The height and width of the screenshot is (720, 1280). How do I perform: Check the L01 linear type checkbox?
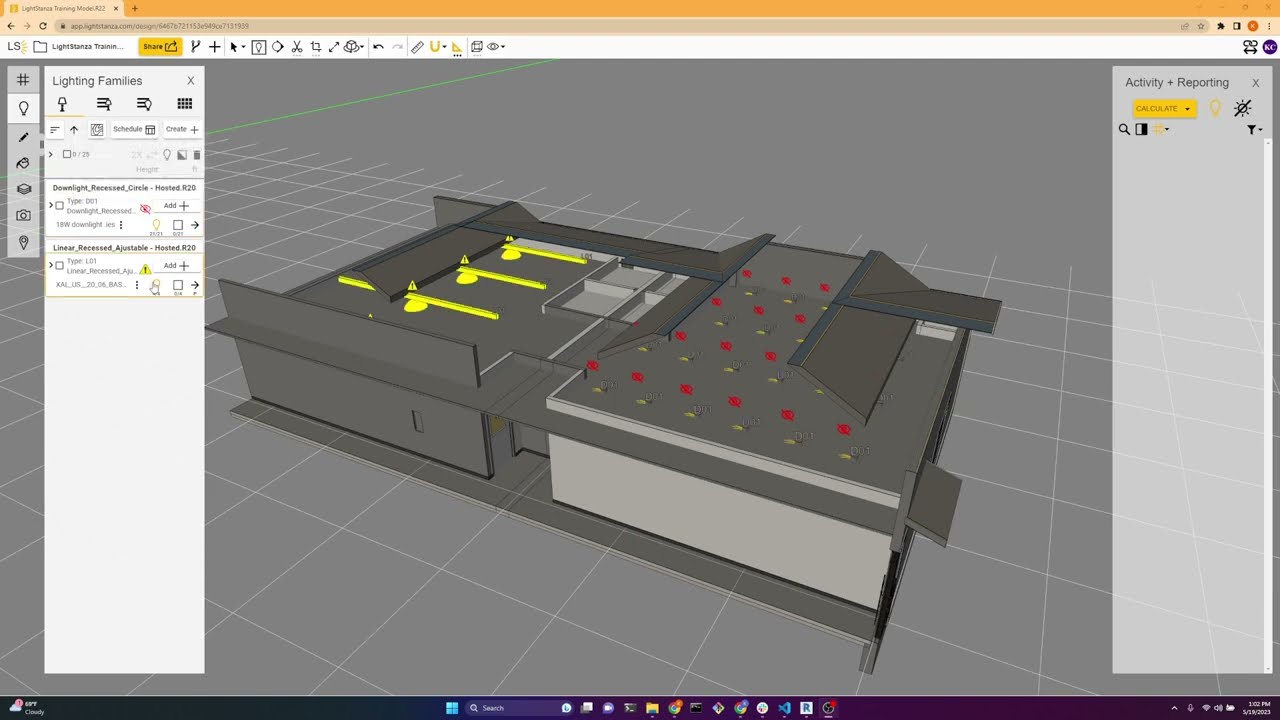click(x=59, y=266)
